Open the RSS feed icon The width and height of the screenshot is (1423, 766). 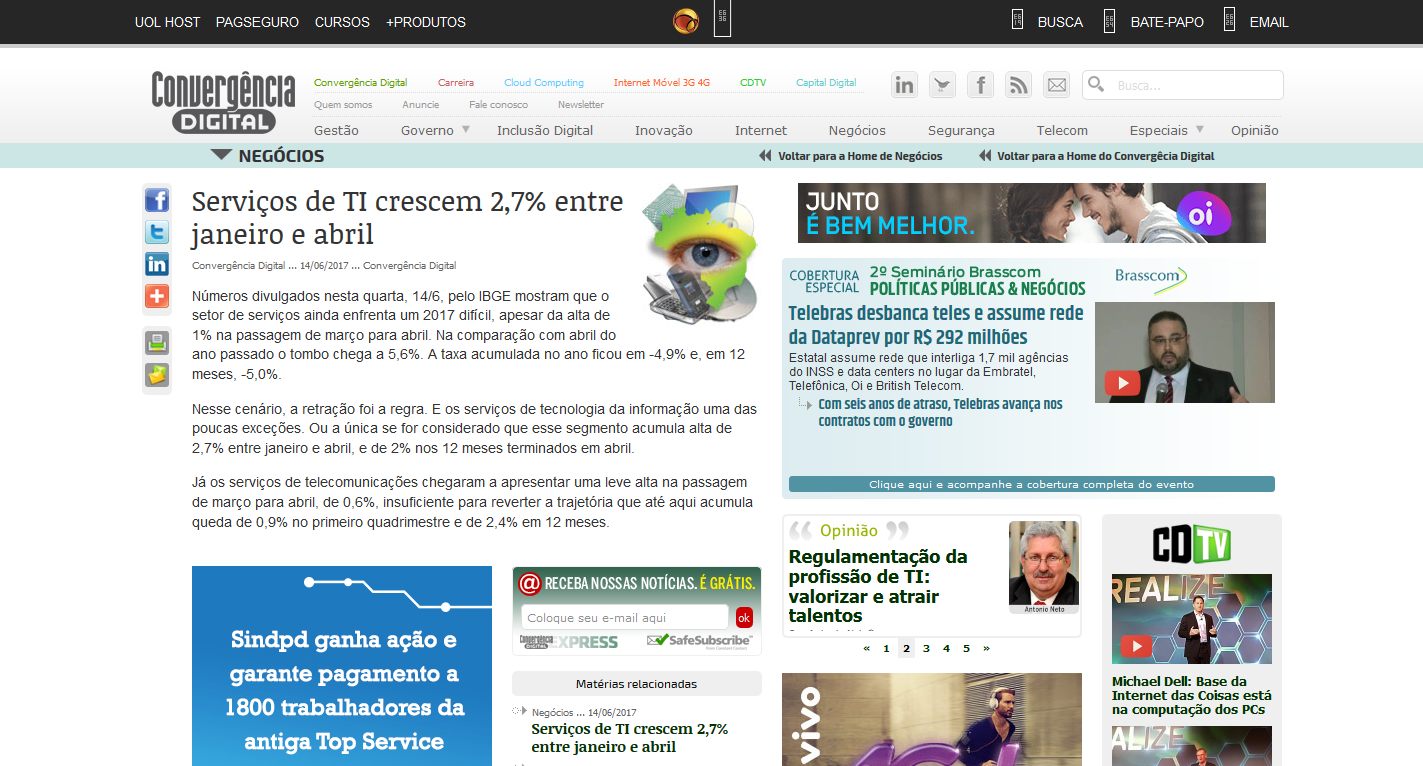pyautogui.click(x=1019, y=85)
